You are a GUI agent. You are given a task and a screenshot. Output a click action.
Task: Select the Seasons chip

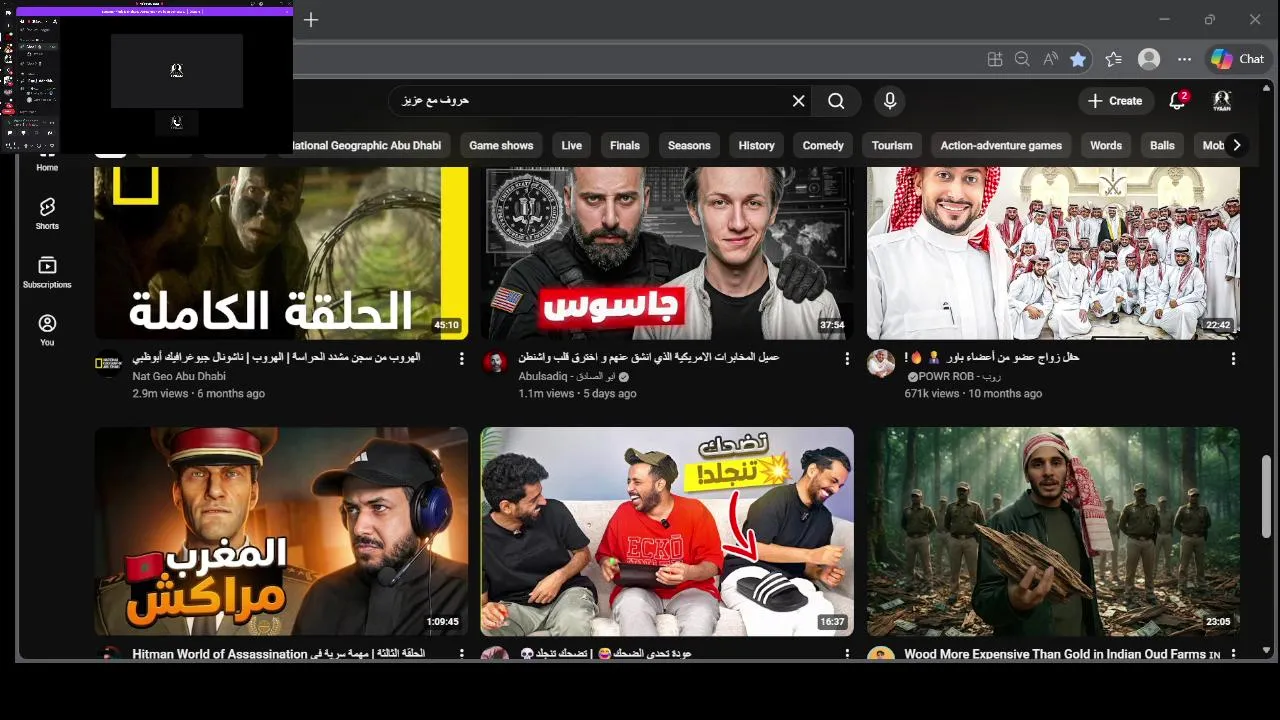click(x=689, y=145)
